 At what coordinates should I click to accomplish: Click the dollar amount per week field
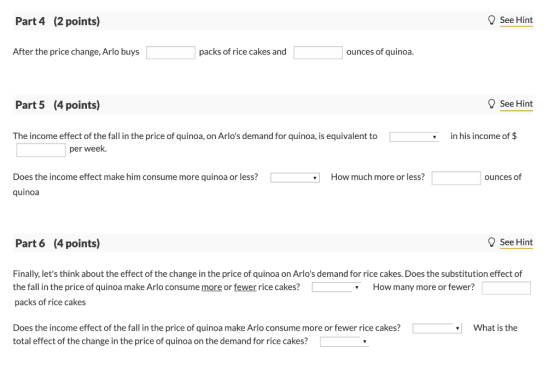click(x=41, y=150)
